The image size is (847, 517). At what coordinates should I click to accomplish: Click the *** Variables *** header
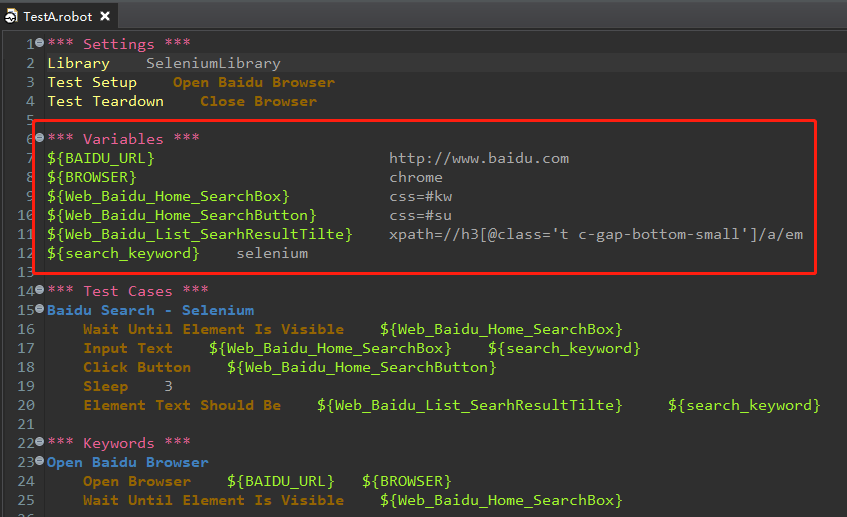pos(123,139)
